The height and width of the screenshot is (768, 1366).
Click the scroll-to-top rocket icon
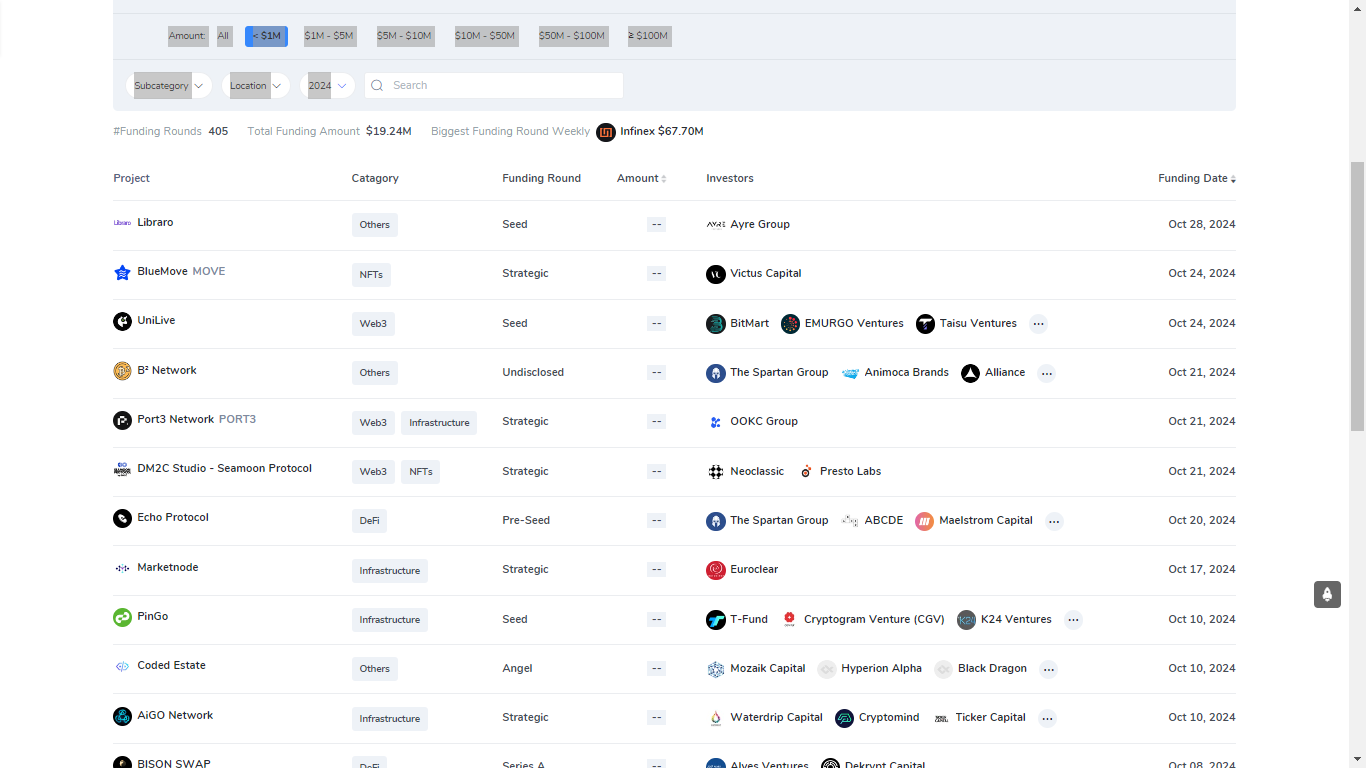click(1327, 594)
